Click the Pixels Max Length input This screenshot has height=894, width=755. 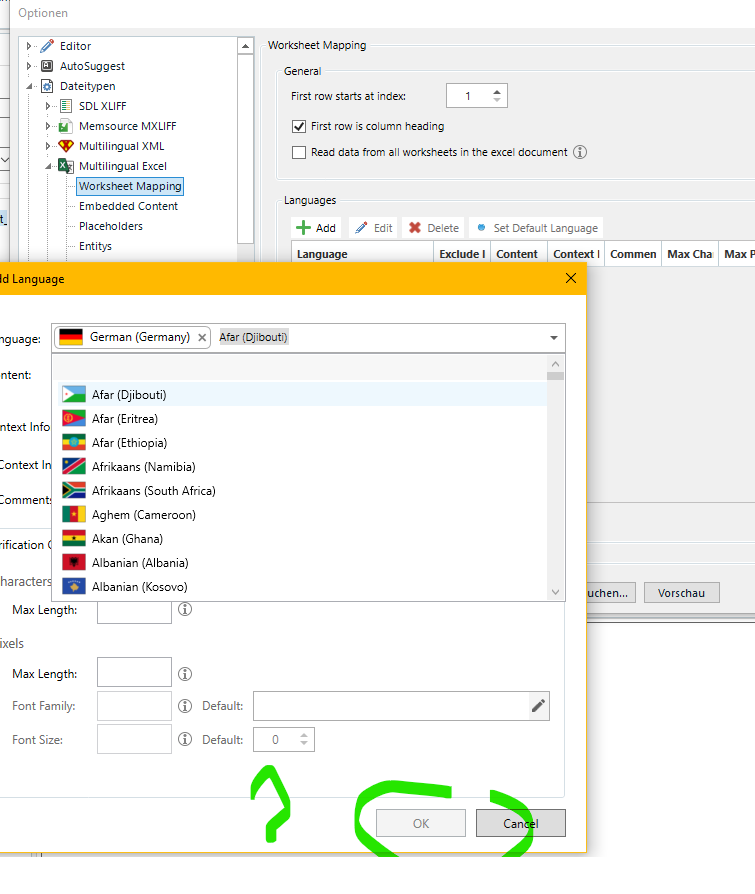click(134, 672)
